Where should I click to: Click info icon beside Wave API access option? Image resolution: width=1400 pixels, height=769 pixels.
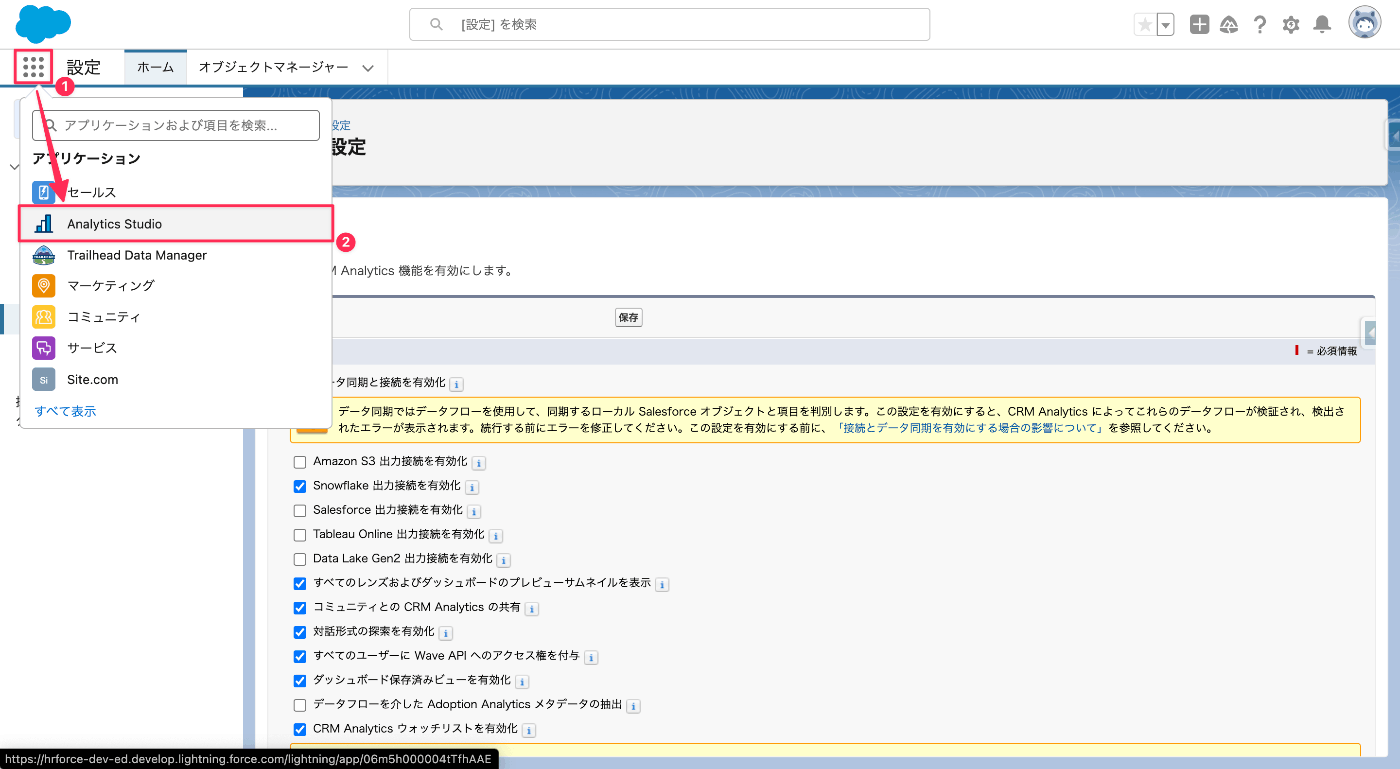point(591,657)
